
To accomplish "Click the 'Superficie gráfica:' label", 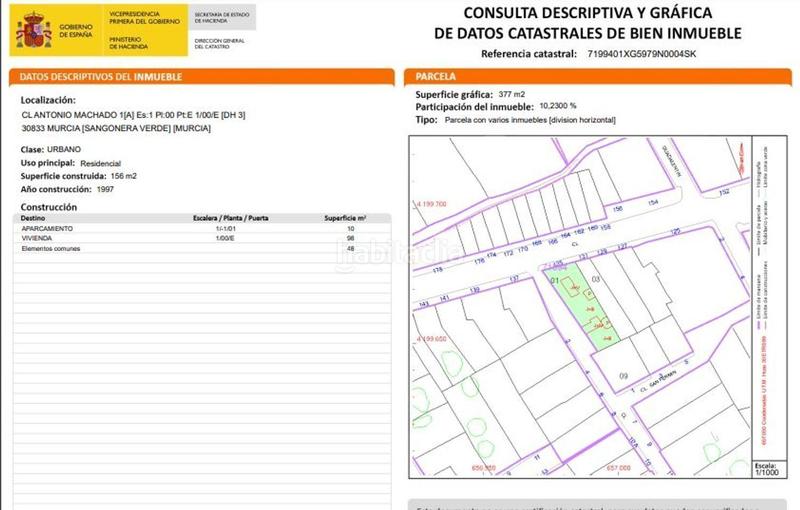I will pyautogui.click(x=454, y=94).
